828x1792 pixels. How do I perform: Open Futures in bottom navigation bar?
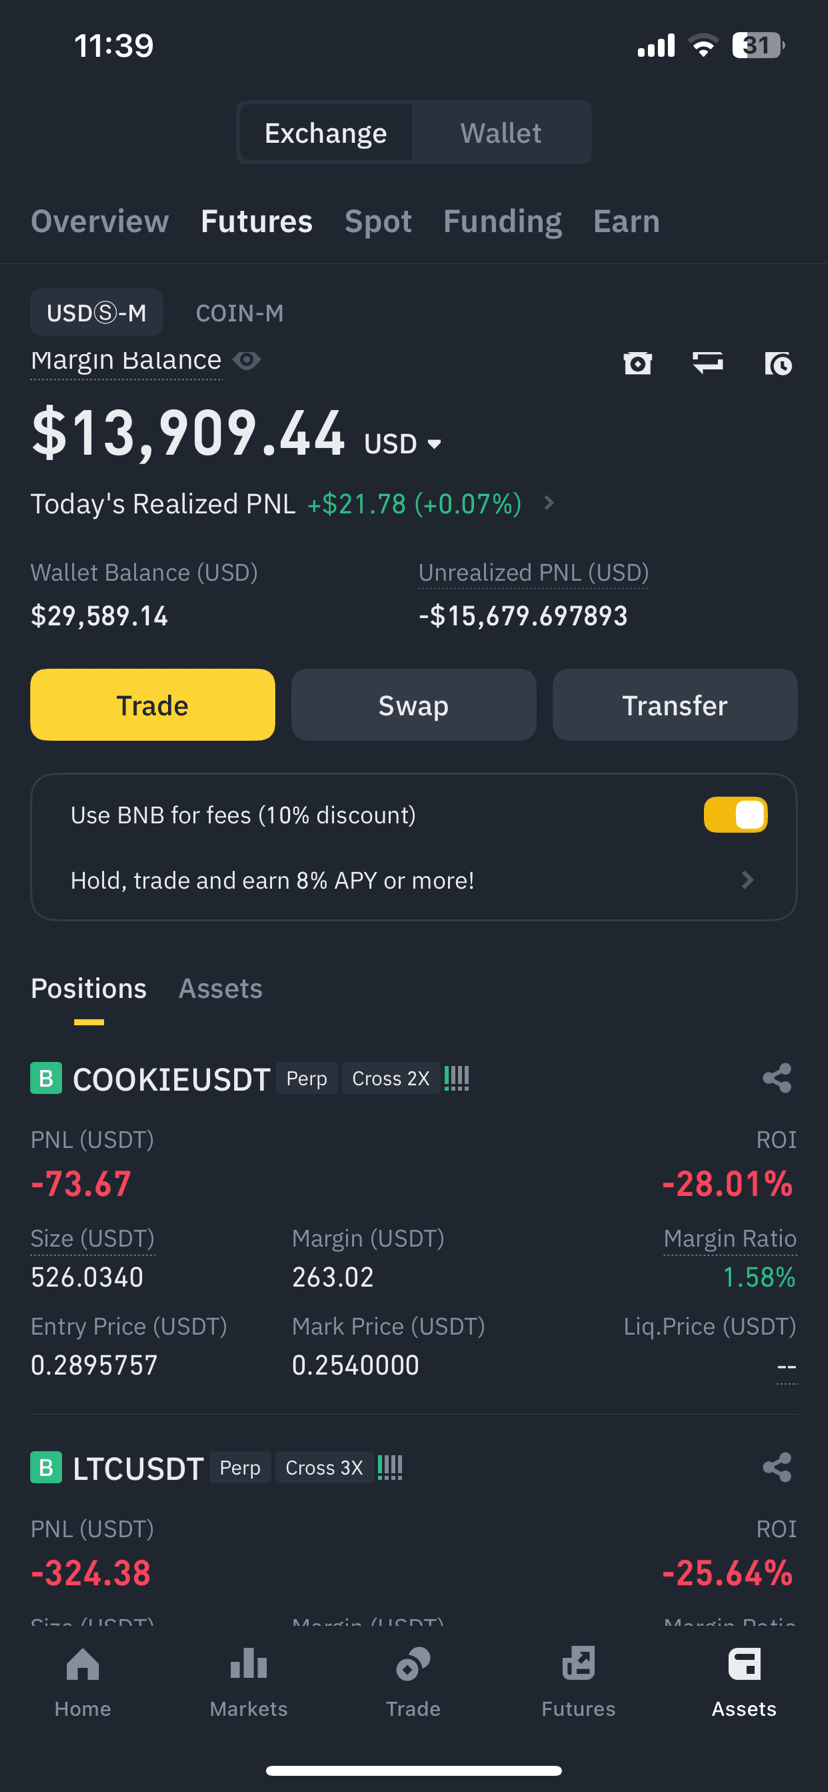pyautogui.click(x=579, y=1683)
